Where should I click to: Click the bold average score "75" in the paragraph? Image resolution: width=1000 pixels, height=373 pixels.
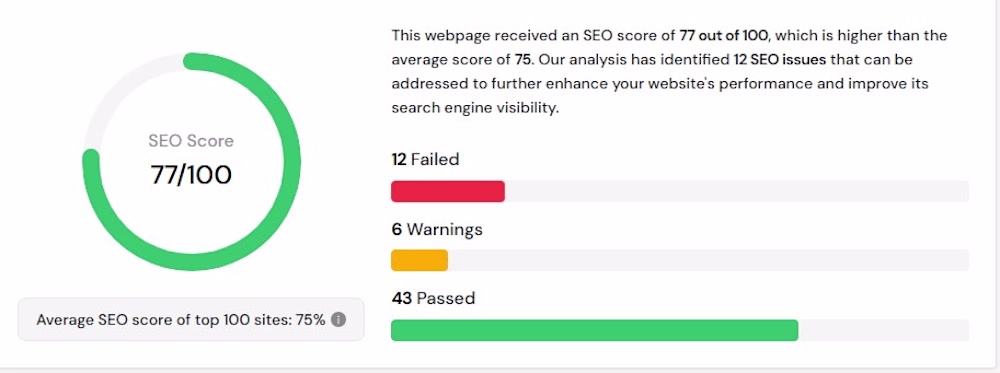523,60
